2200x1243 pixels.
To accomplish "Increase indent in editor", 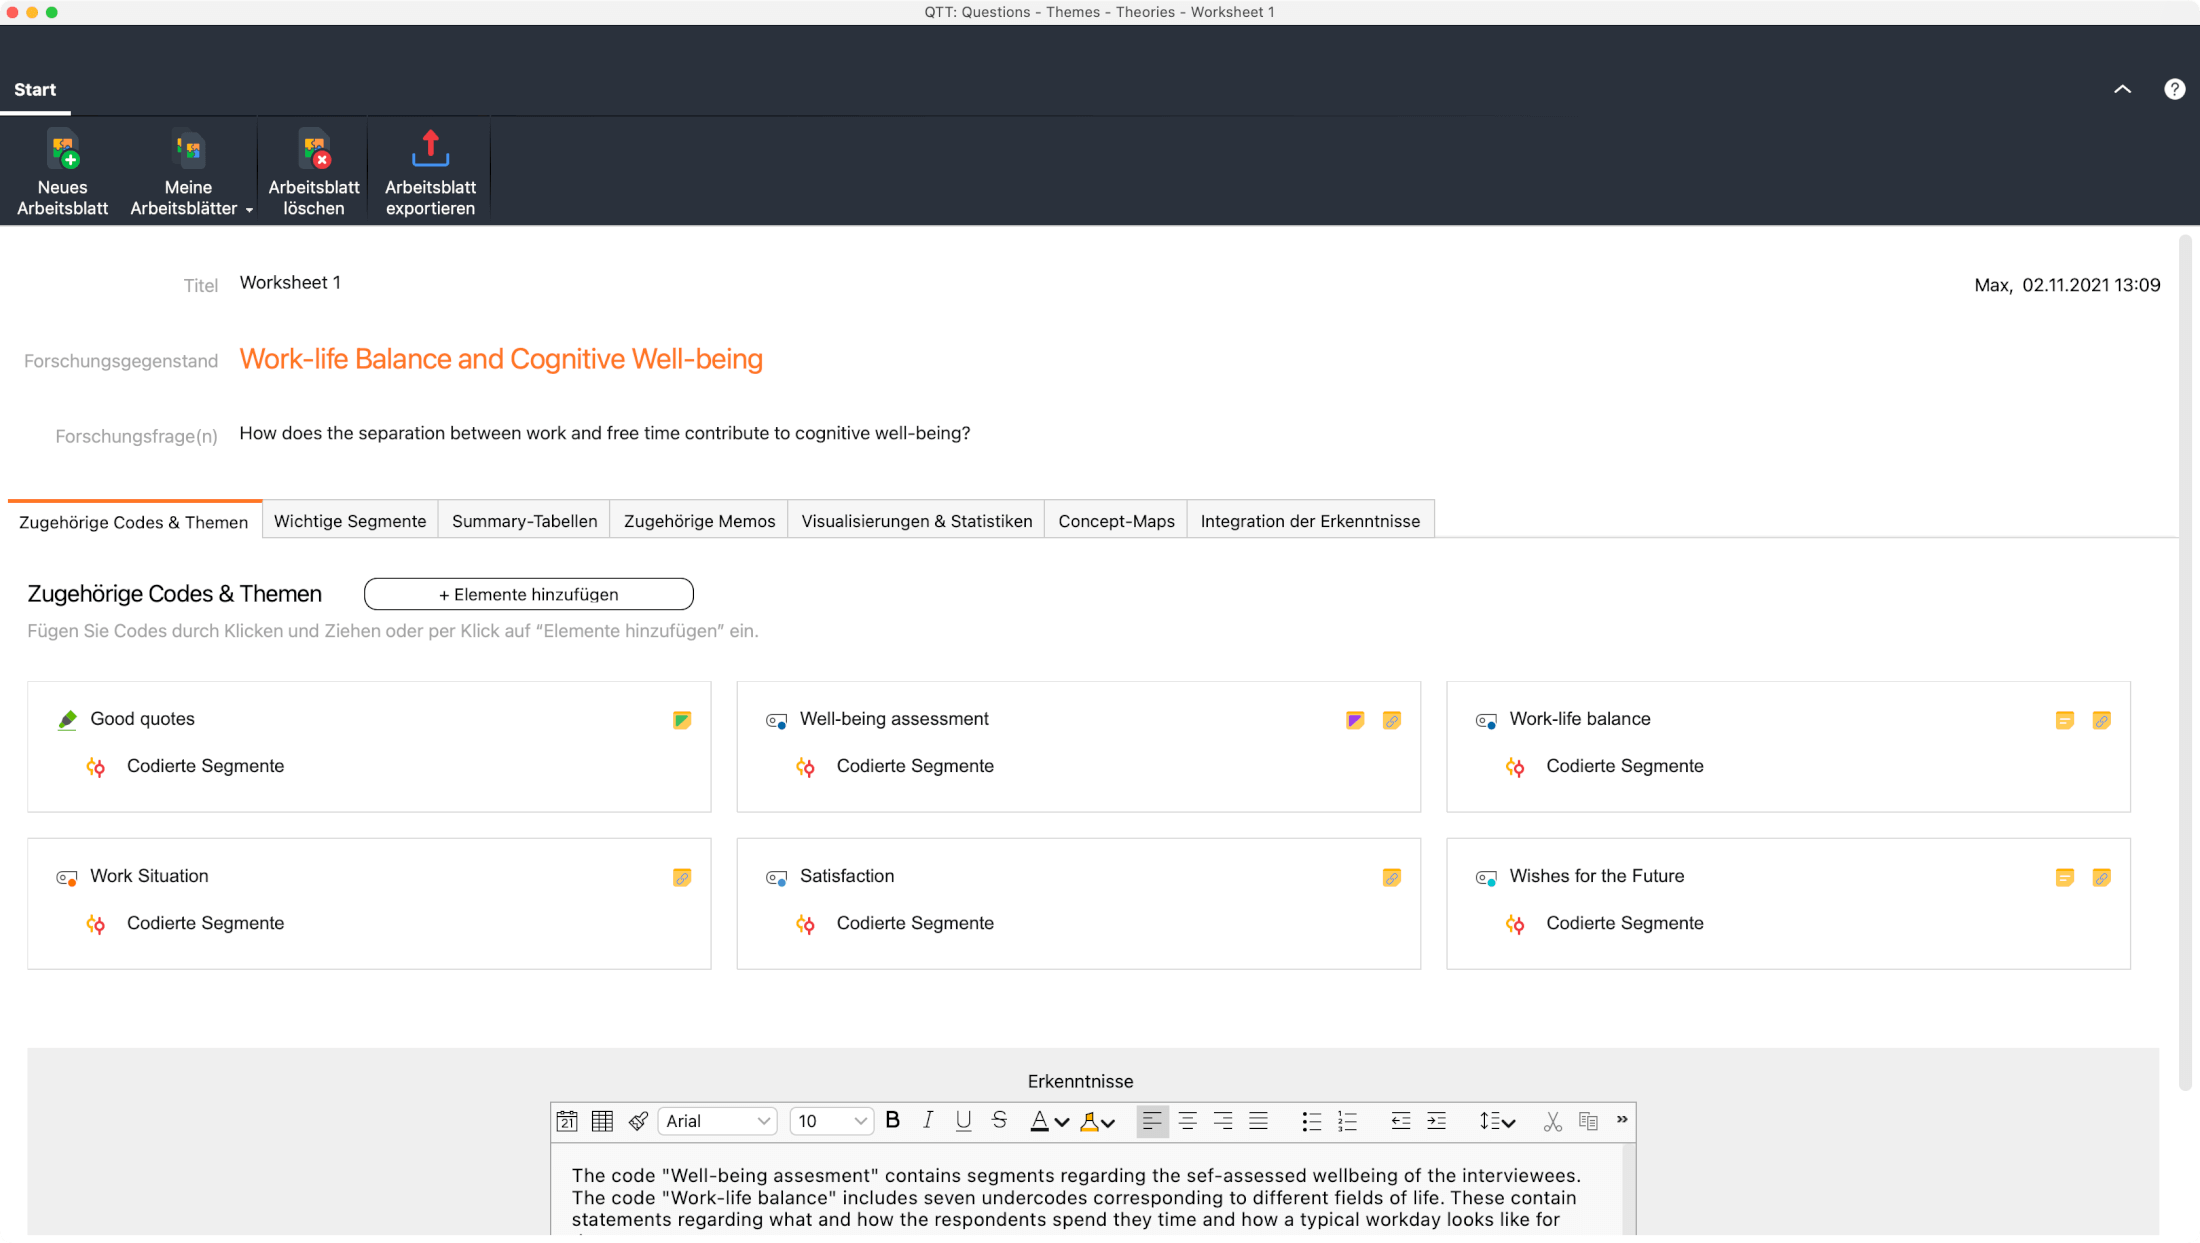I will (1436, 1121).
